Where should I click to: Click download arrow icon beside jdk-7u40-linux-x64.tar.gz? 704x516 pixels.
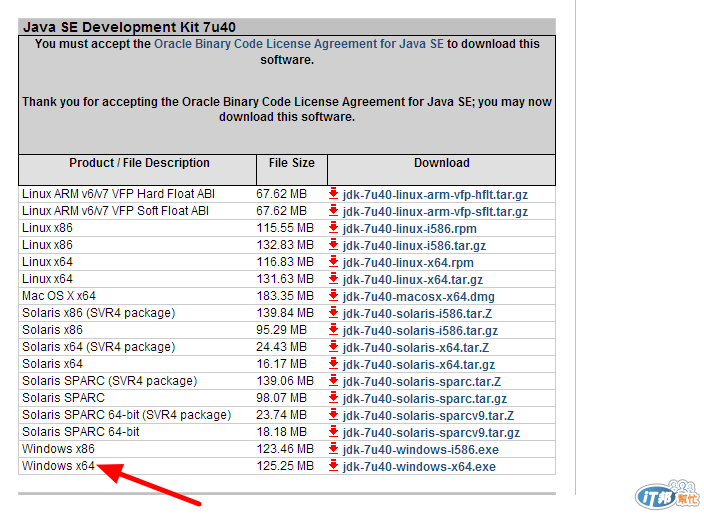(x=333, y=279)
